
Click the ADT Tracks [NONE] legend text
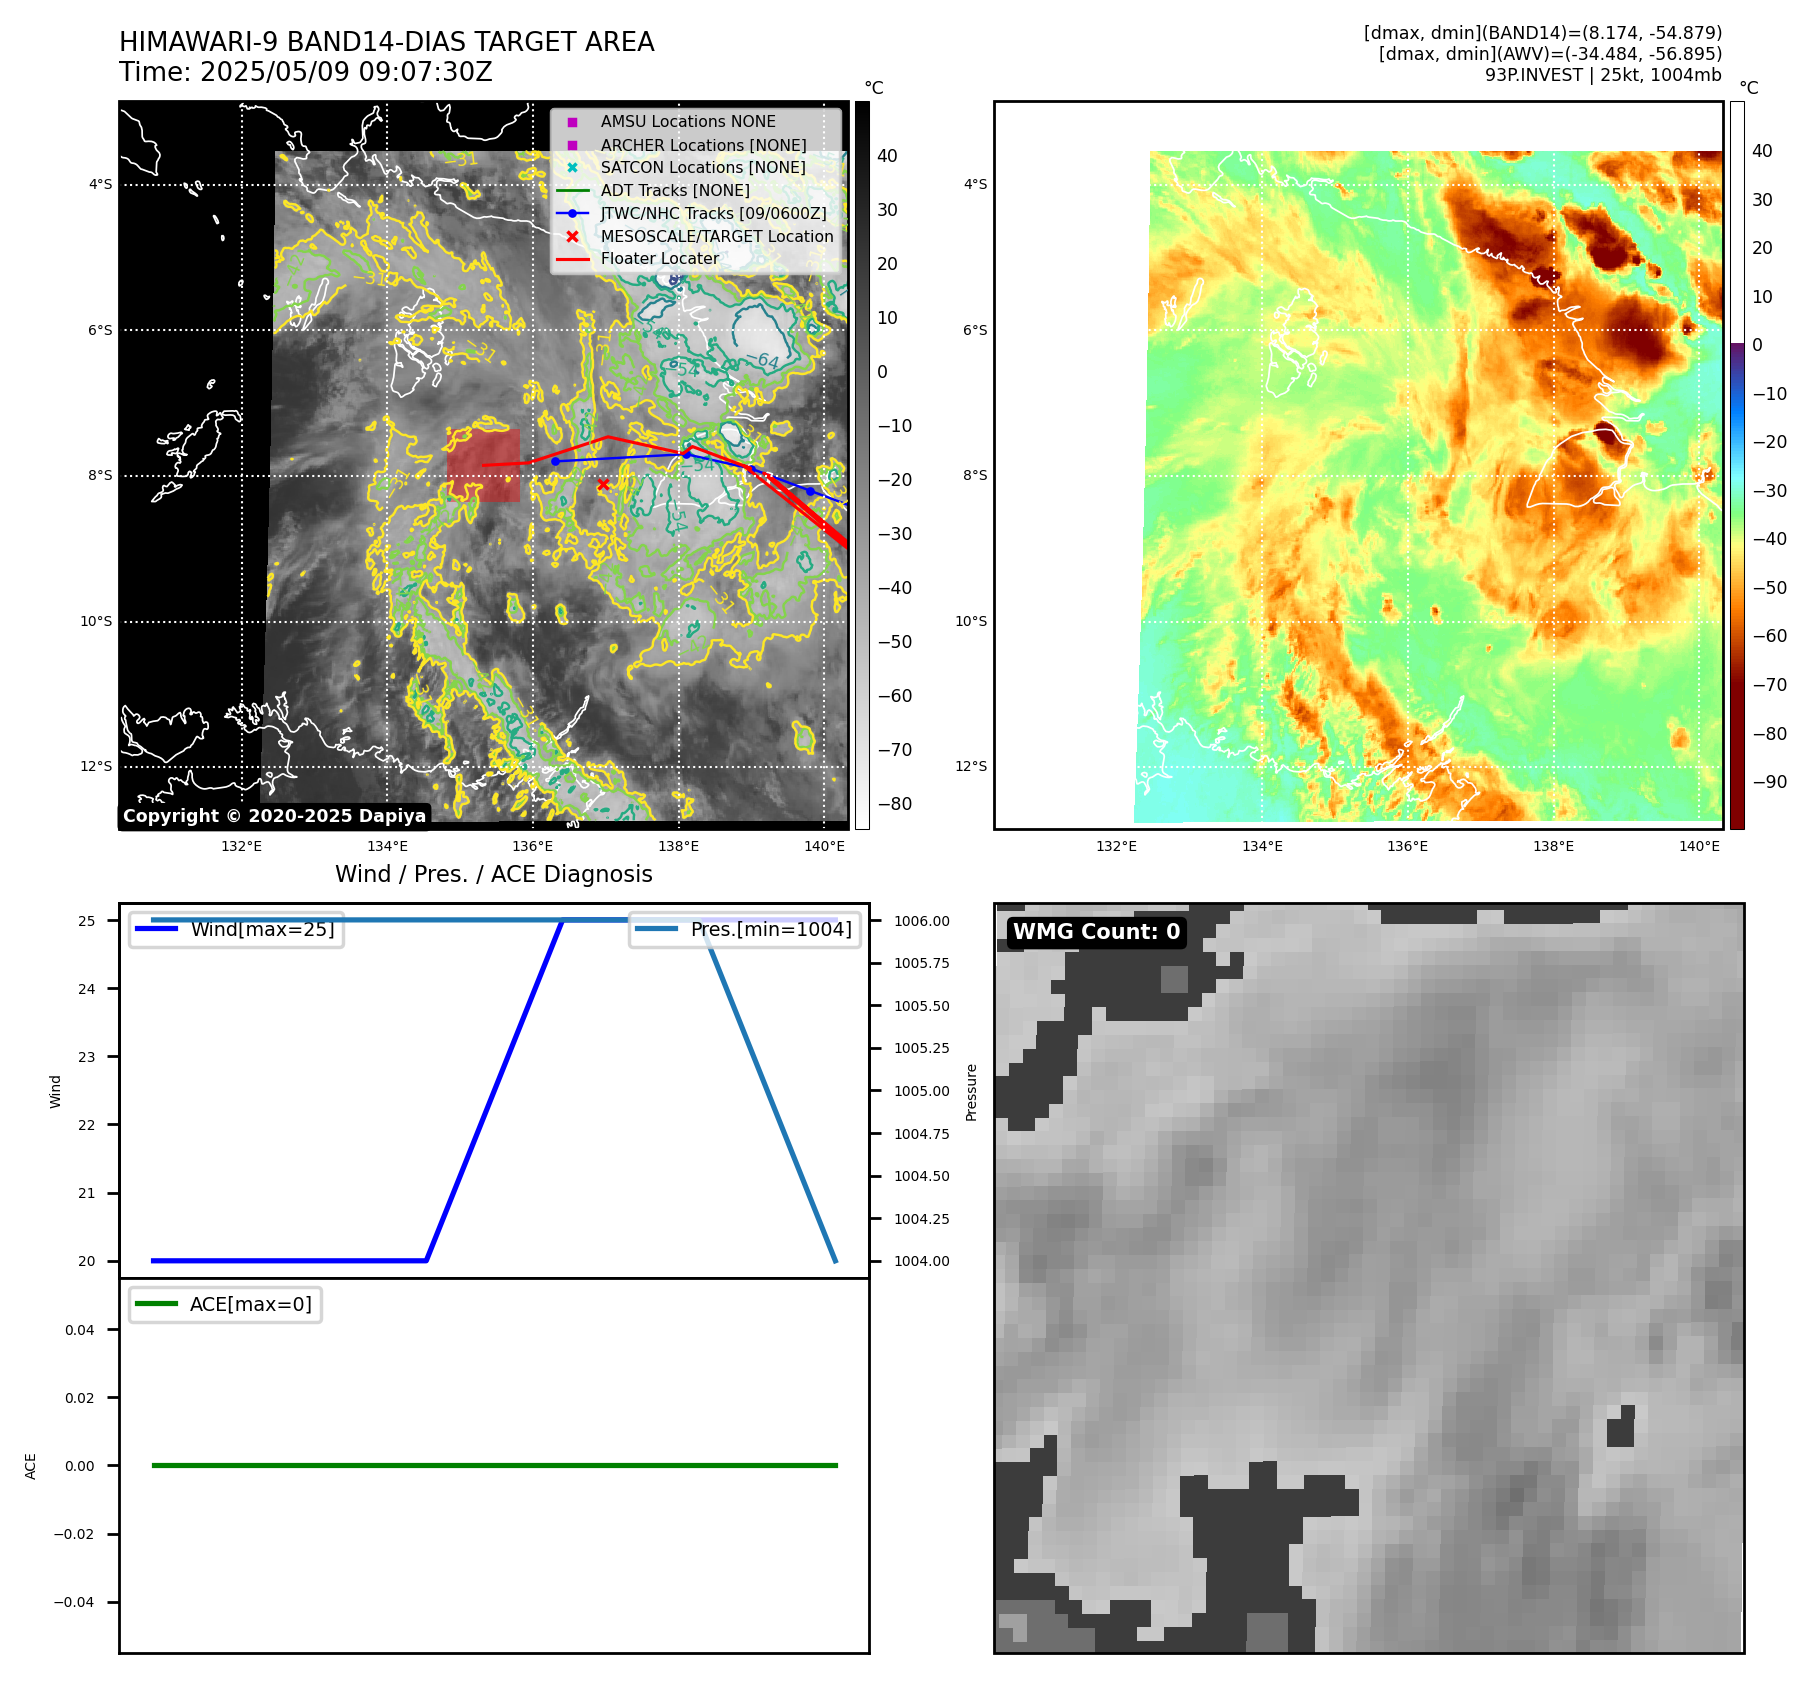(x=675, y=190)
